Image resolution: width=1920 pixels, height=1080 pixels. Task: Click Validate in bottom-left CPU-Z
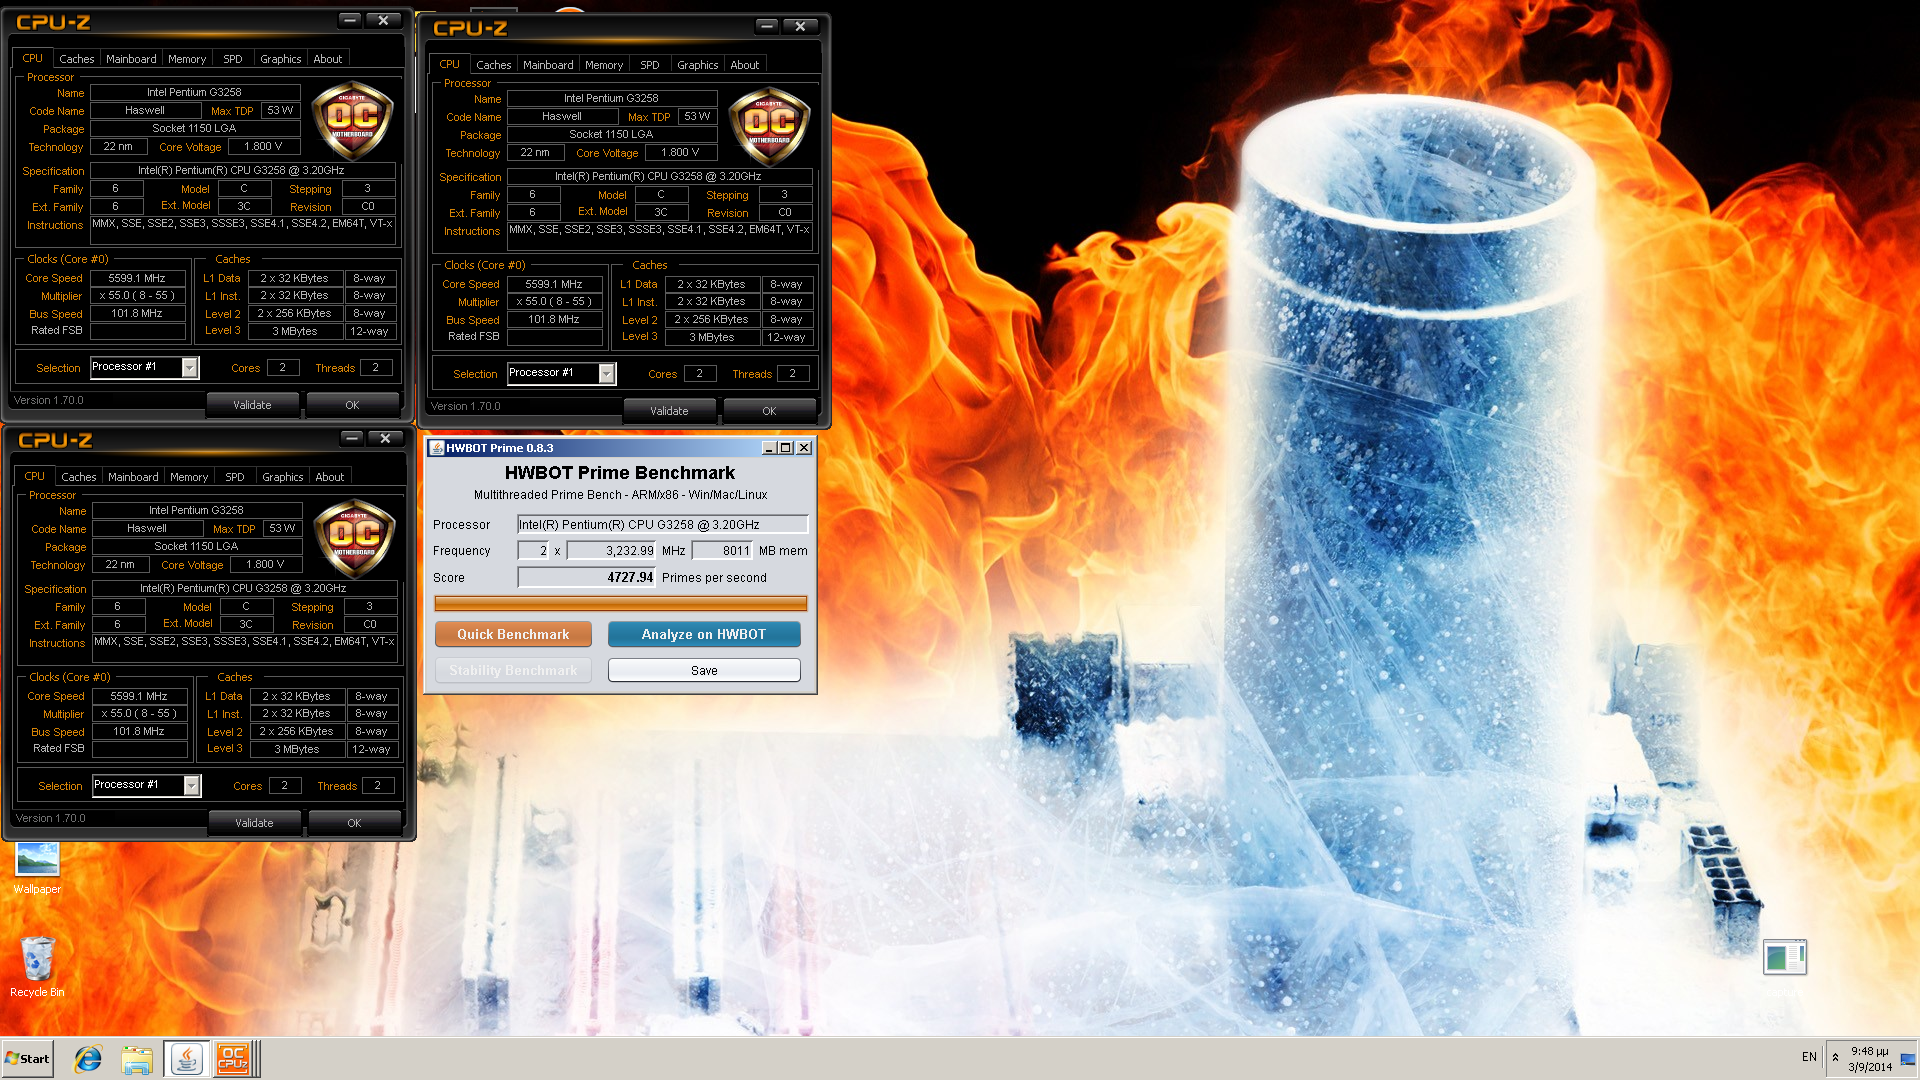point(254,823)
